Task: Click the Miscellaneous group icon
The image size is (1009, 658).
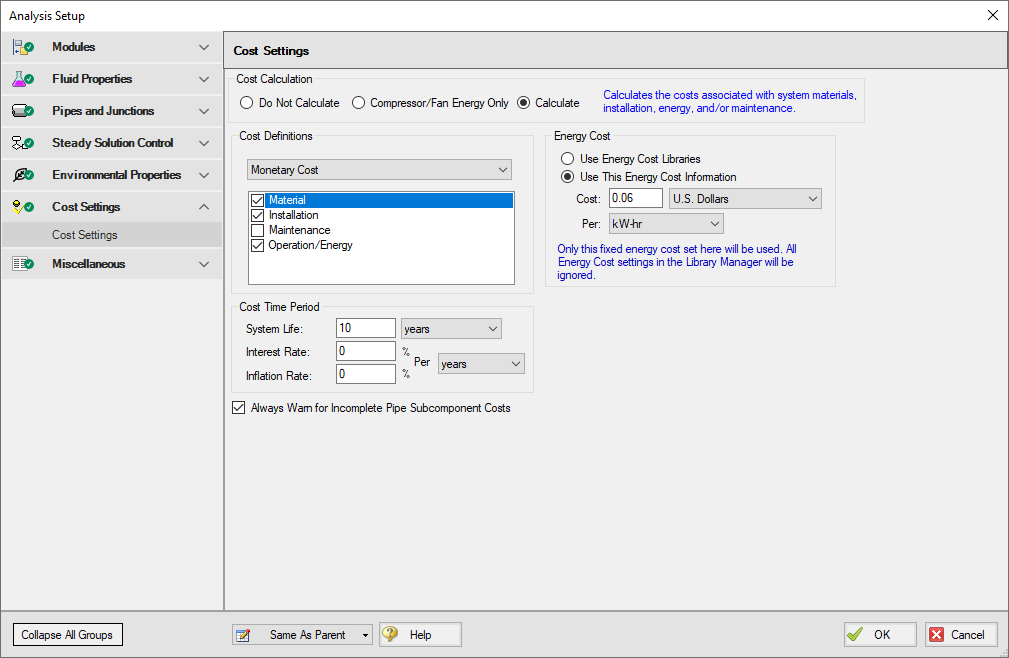Action: click(23, 264)
